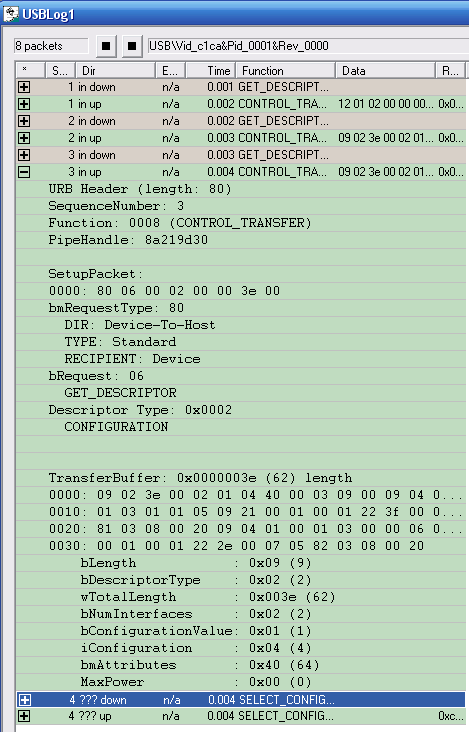Image resolution: width=469 pixels, height=732 pixels.
Task: Click the 8 packets count field
Action: (x=51, y=46)
